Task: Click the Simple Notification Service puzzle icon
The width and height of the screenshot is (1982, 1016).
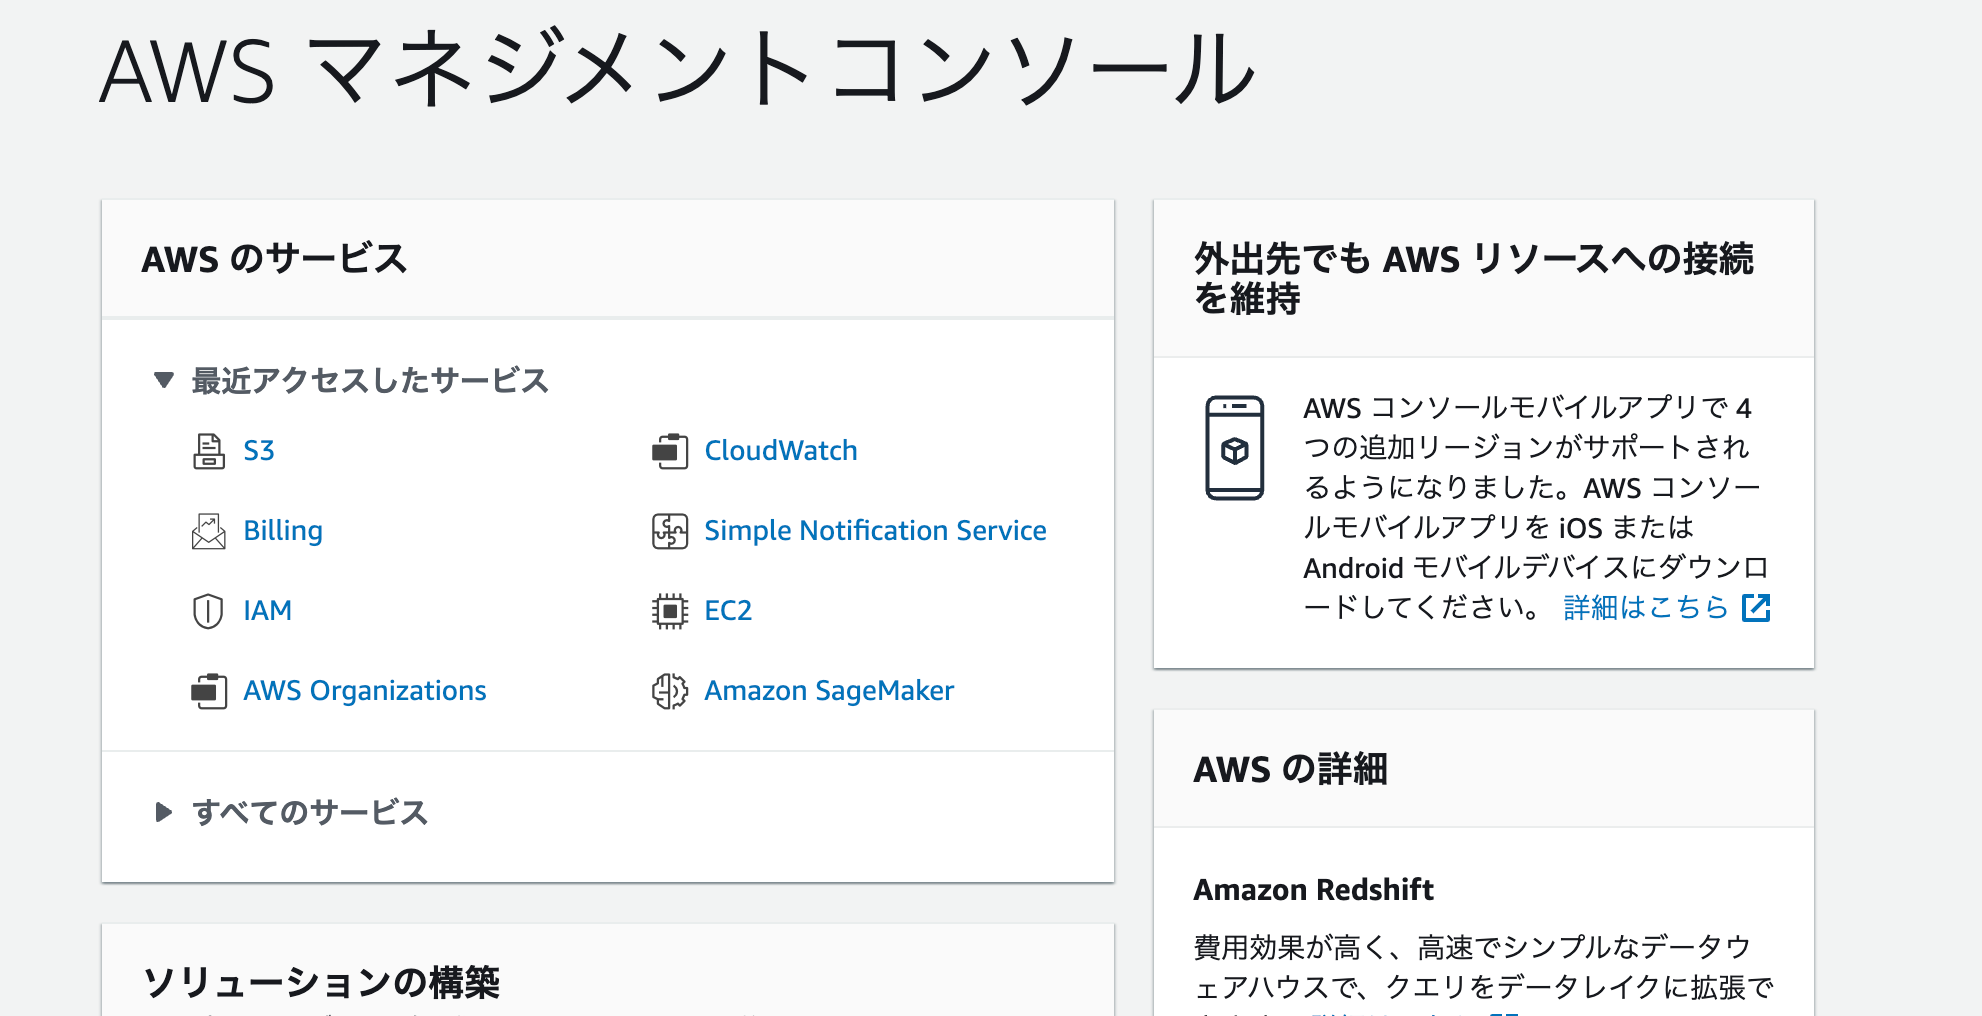Action: [670, 531]
